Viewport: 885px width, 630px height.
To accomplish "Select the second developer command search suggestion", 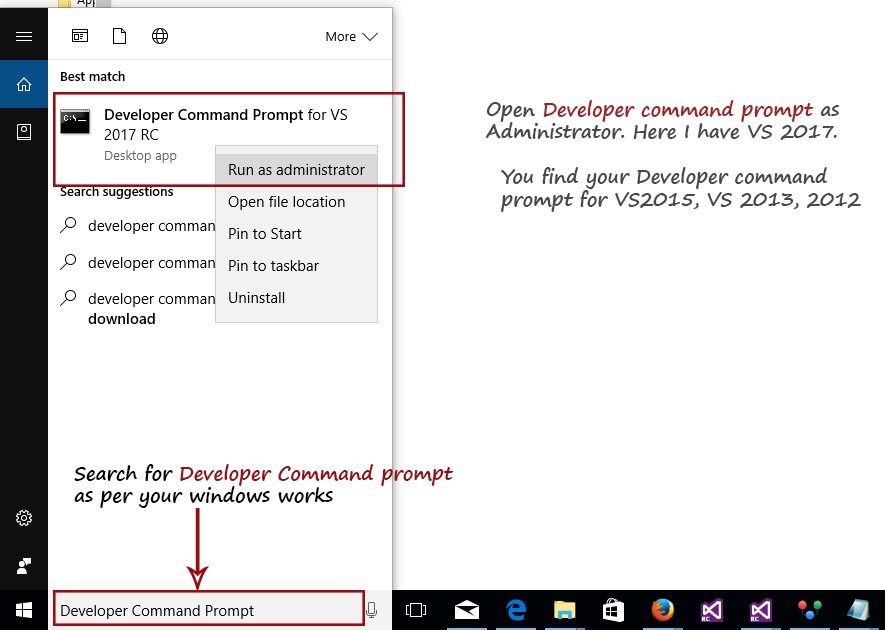I will pyautogui.click(x=137, y=262).
